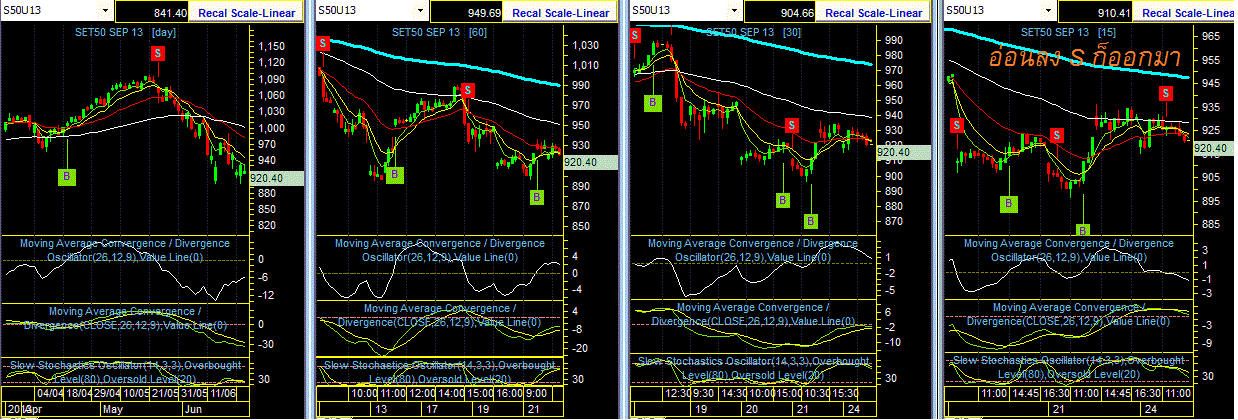Click the 949.69 price field
The height and width of the screenshot is (420, 1238).
467,12
